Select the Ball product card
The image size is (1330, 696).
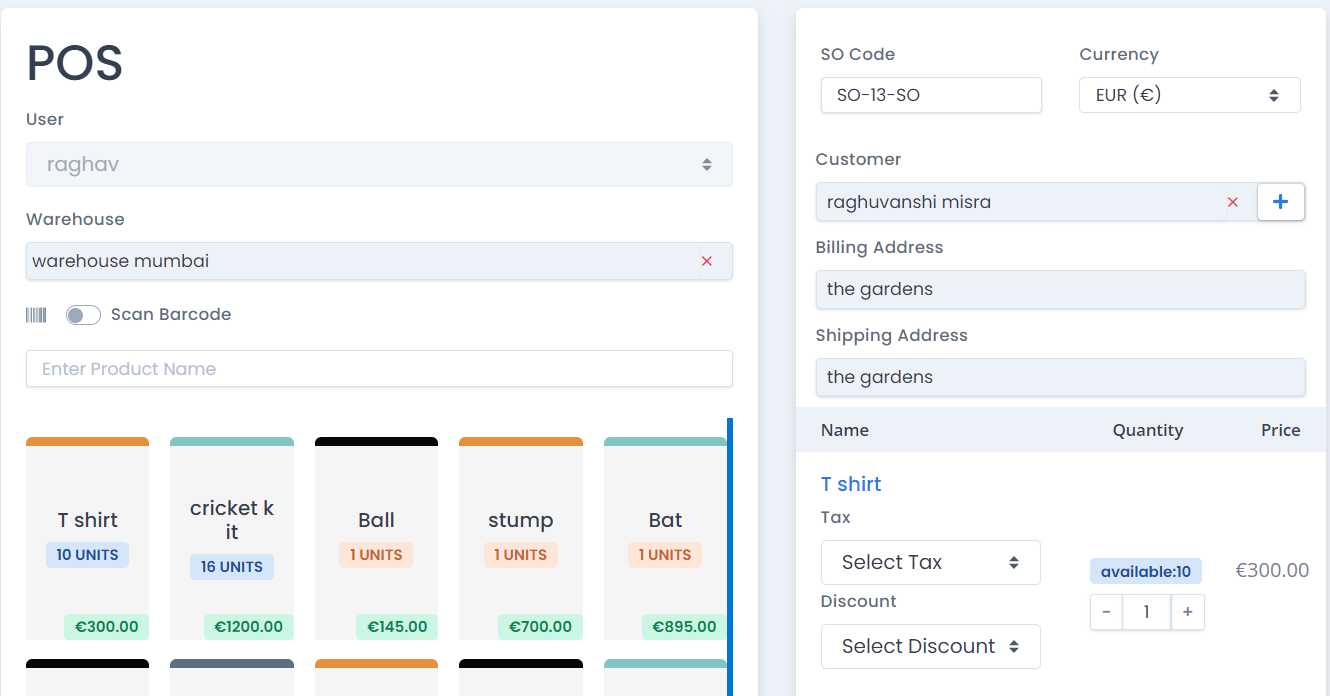(376, 538)
